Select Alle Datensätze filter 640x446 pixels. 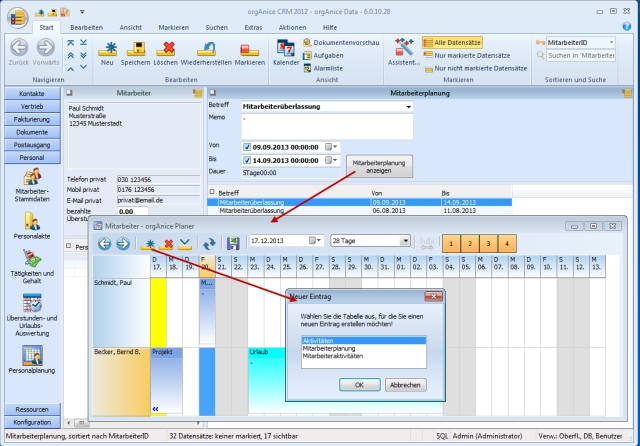click(x=452, y=42)
